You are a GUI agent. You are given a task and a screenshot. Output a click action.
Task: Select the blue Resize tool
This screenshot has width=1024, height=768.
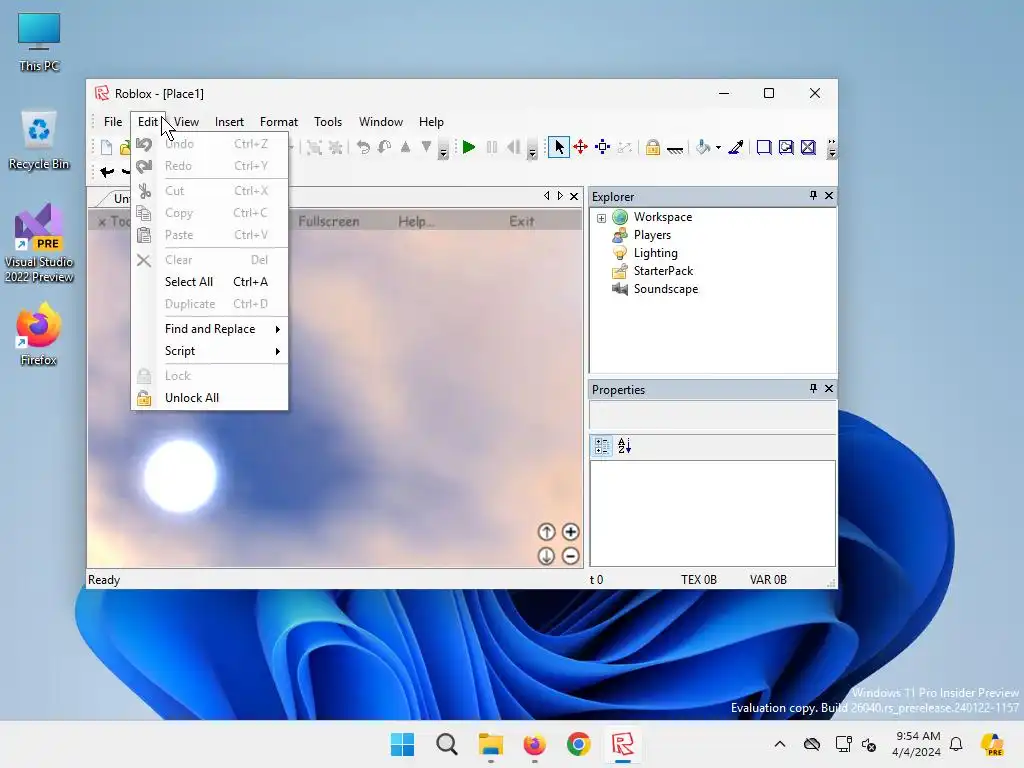[603, 148]
